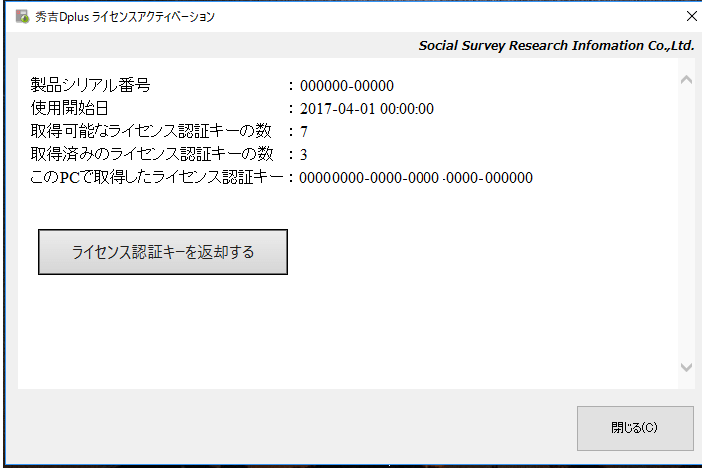Click Social Survey Research Infomation Co.,Ltd. text
Image resolution: width=702 pixels, height=468 pixels.
point(556,46)
